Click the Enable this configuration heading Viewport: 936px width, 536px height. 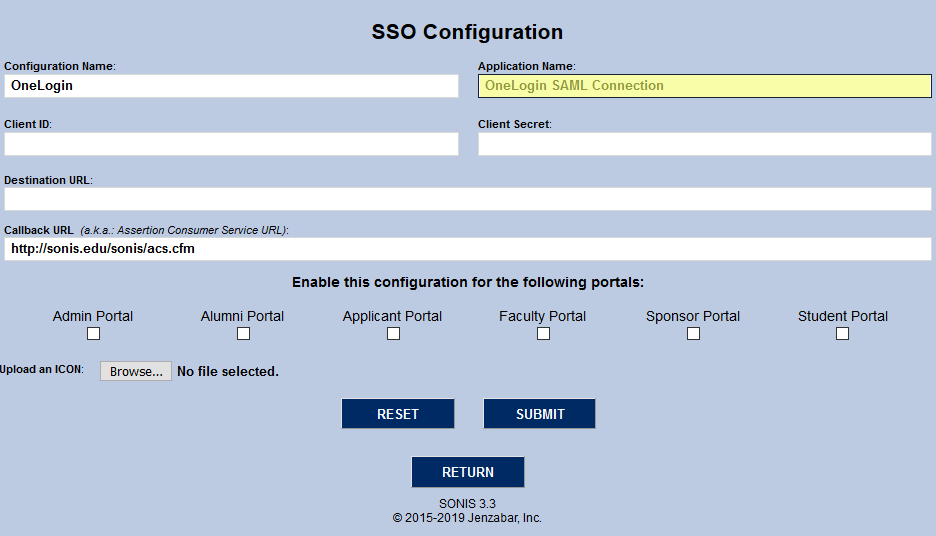pos(468,282)
